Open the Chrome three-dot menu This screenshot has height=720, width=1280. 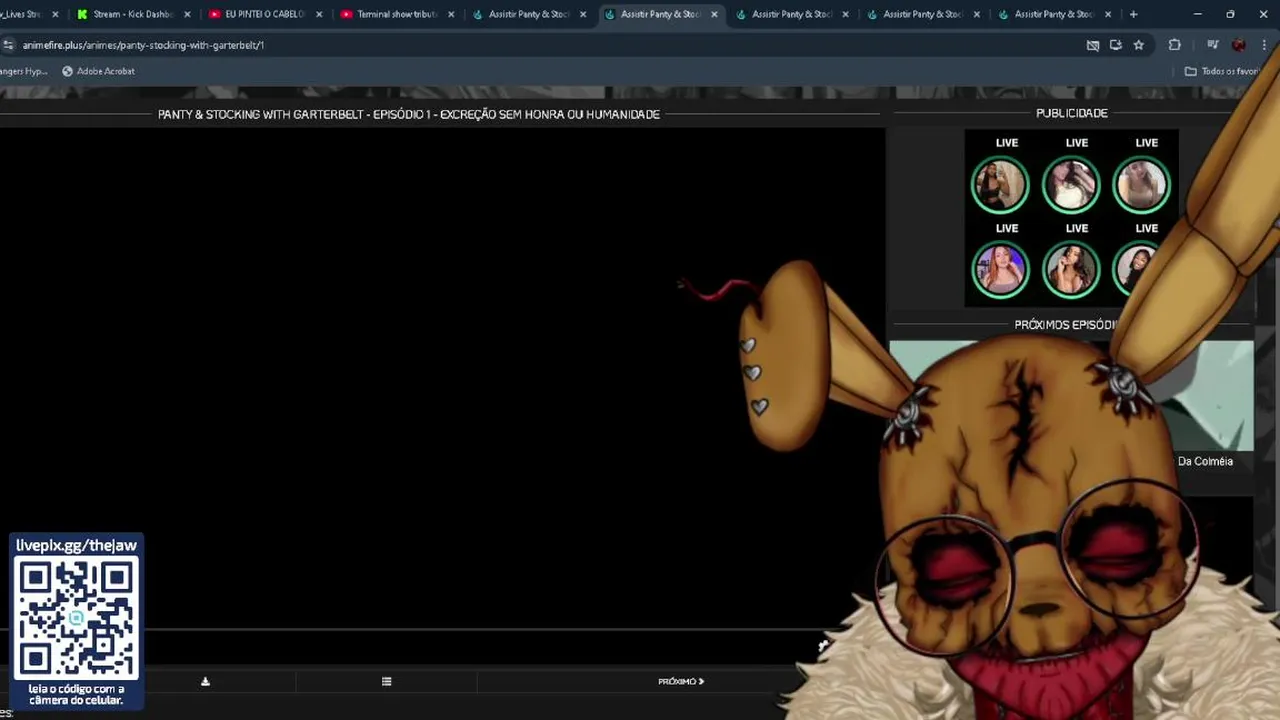[1264, 45]
